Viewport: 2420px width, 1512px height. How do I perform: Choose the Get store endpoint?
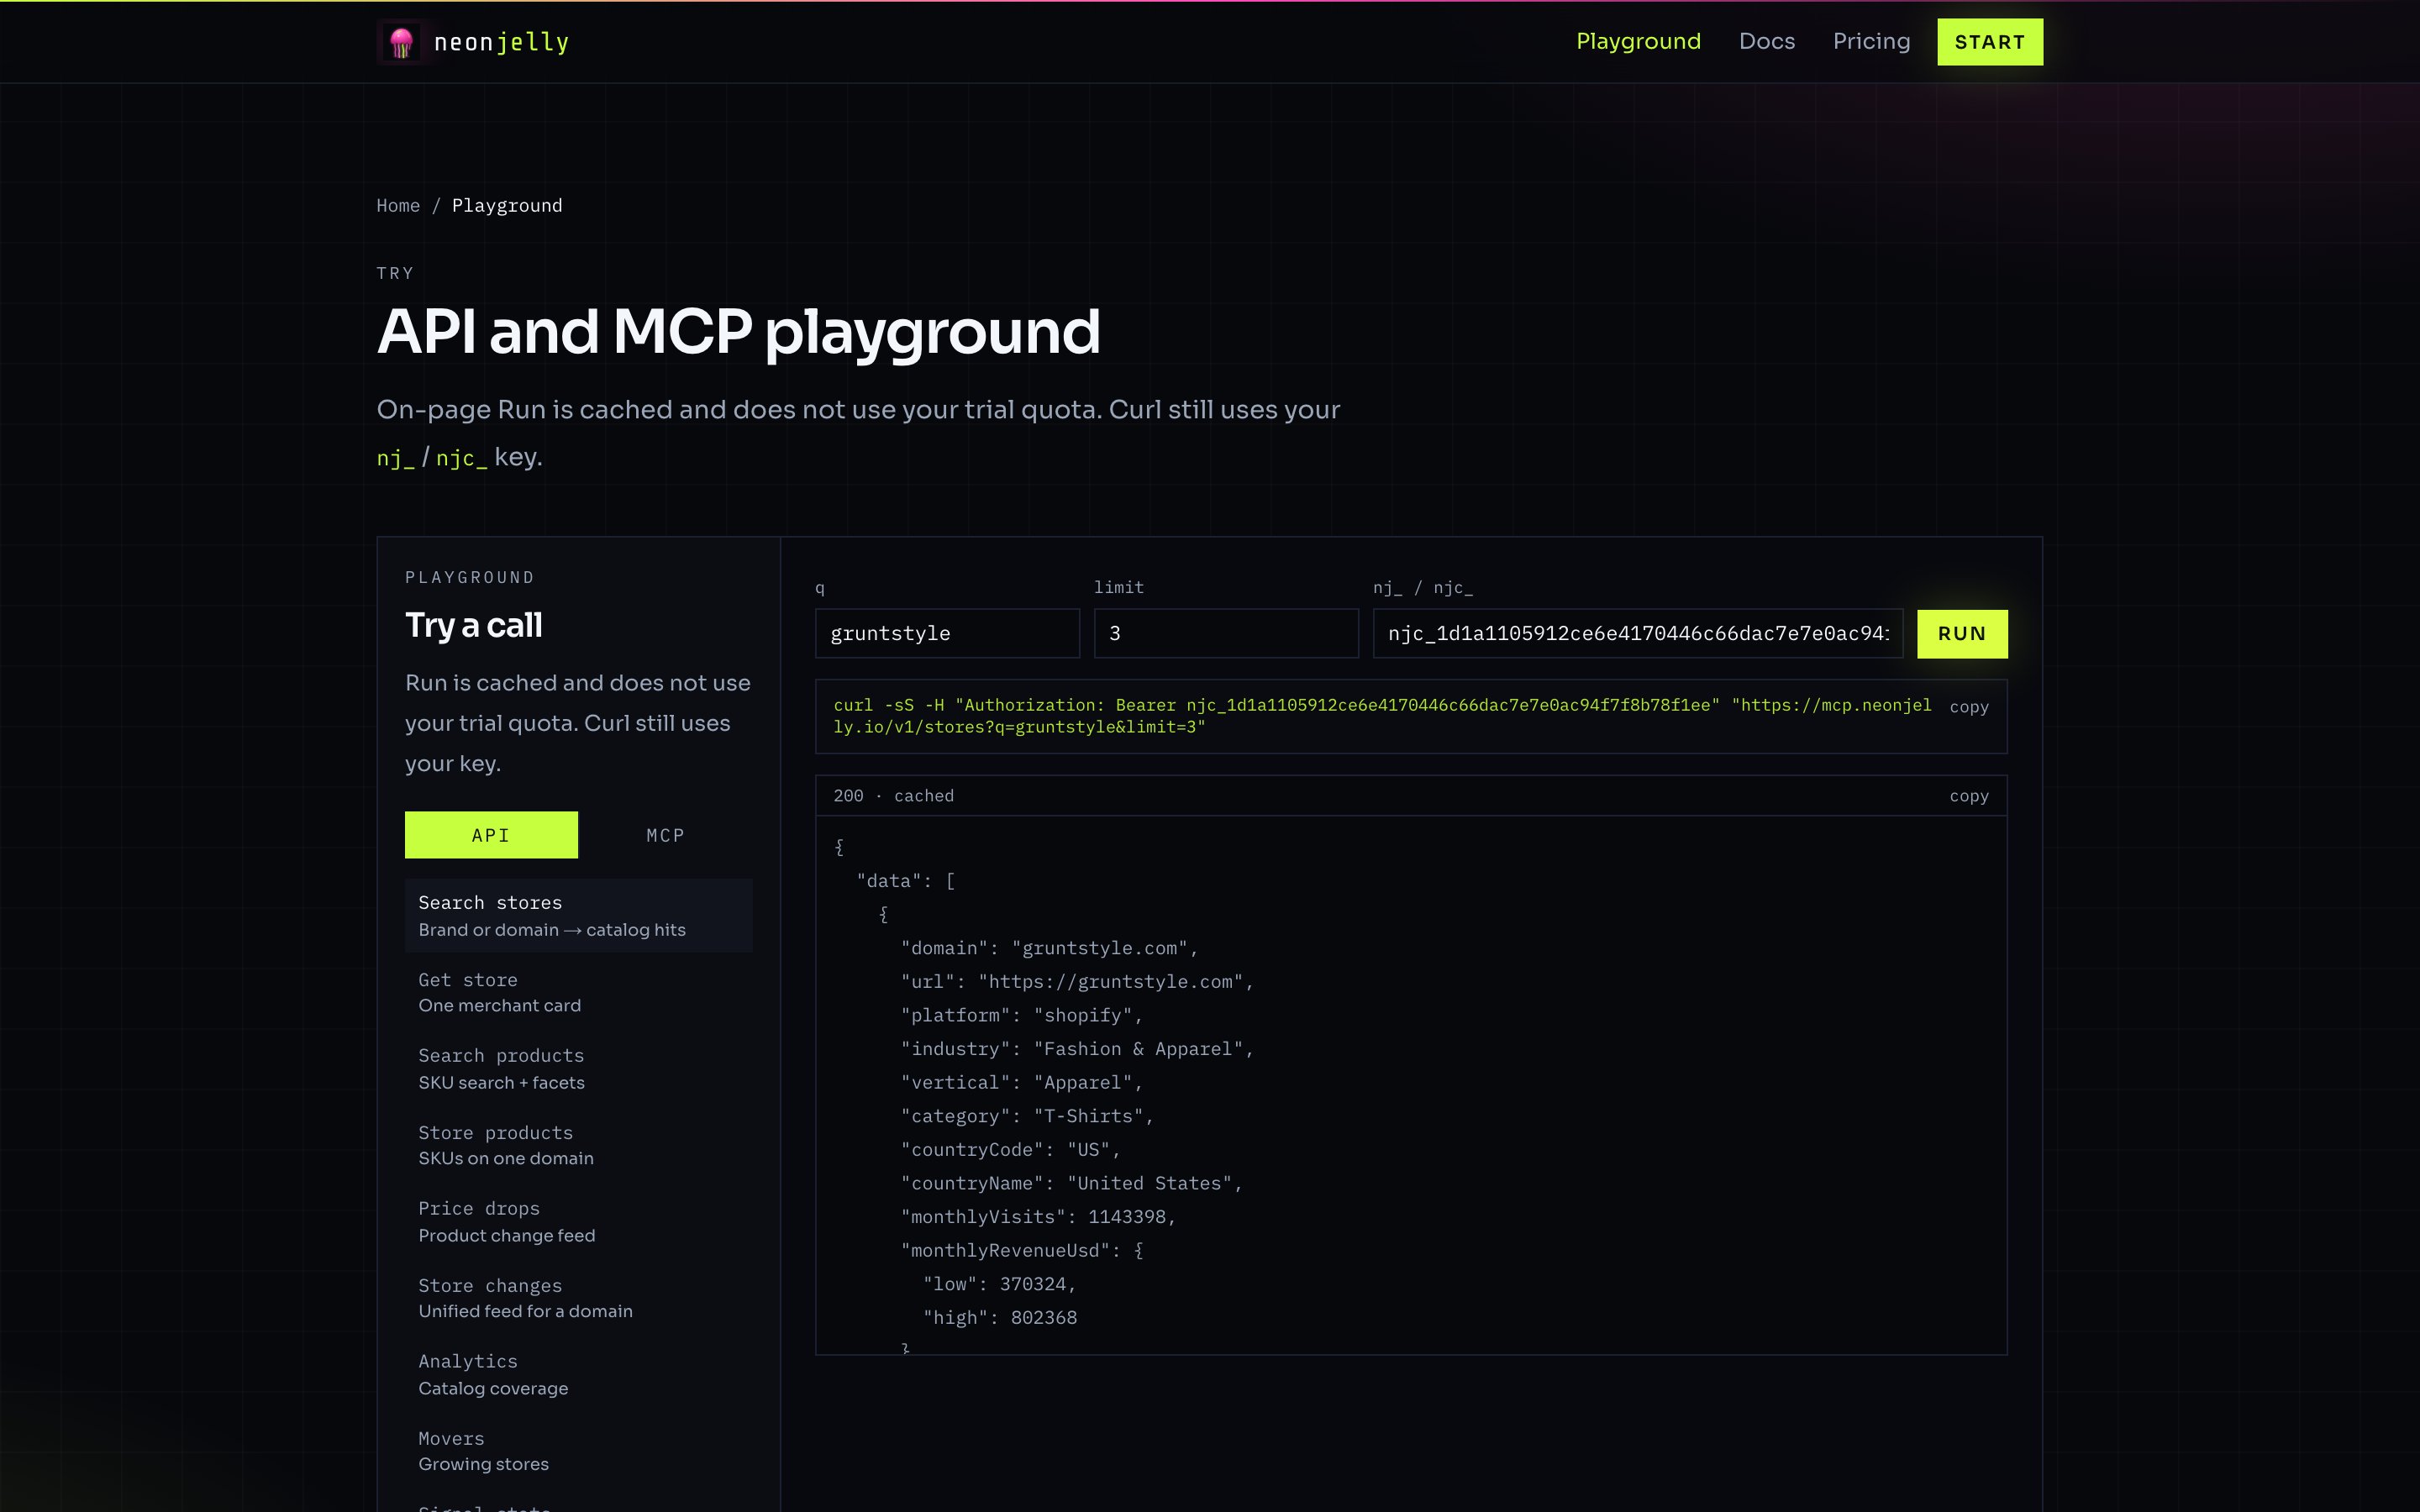coord(578,992)
